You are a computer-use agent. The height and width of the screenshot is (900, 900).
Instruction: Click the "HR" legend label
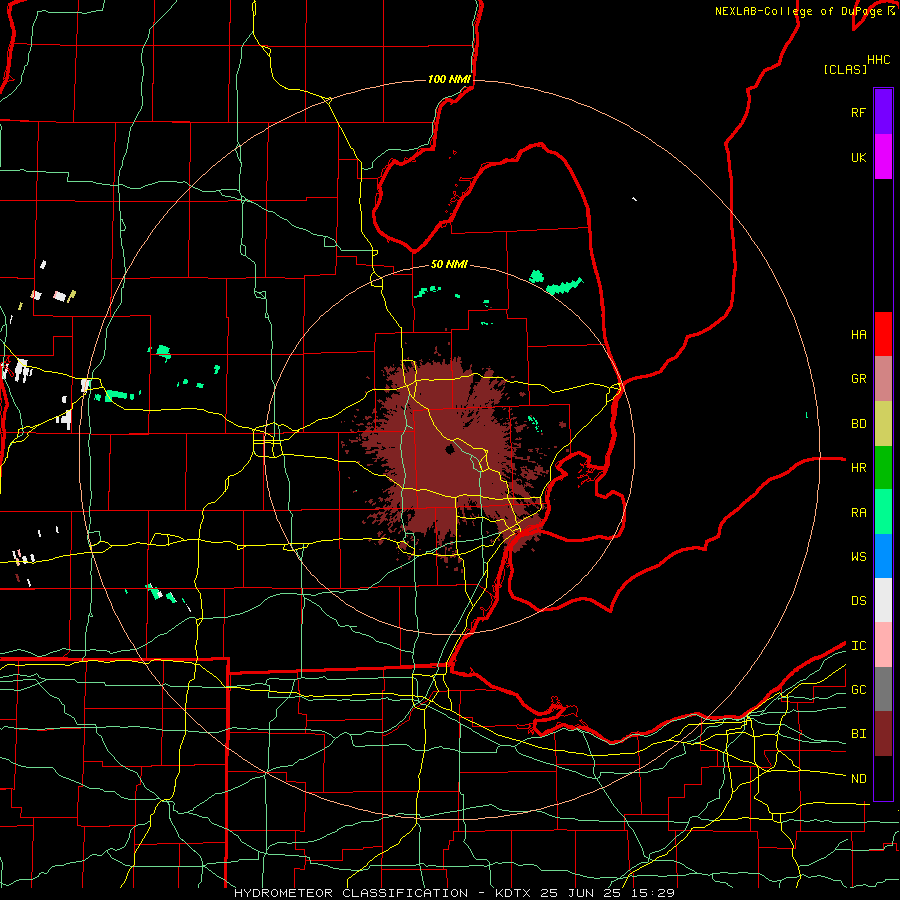(858, 468)
